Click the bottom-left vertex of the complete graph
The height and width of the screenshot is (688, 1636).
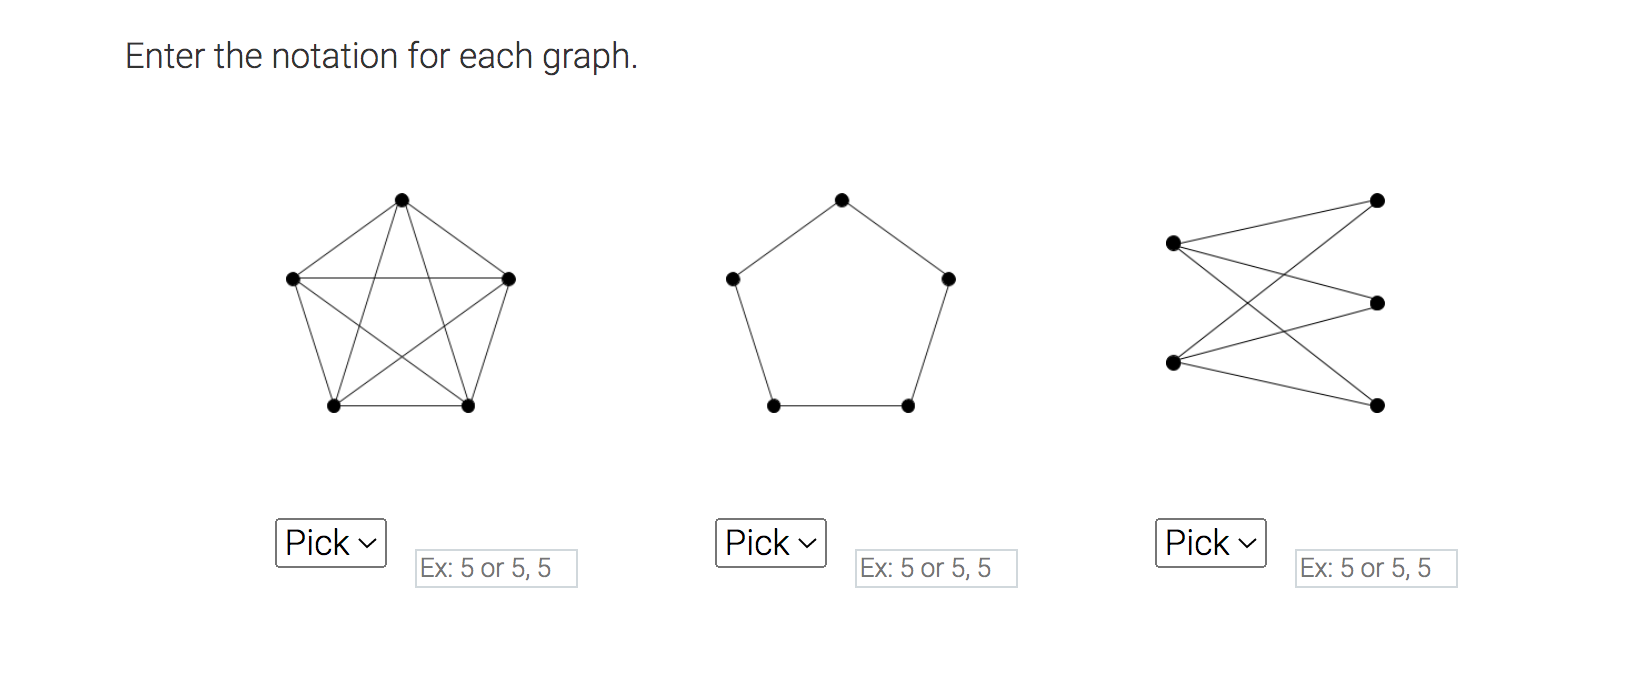click(x=333, y=406)
